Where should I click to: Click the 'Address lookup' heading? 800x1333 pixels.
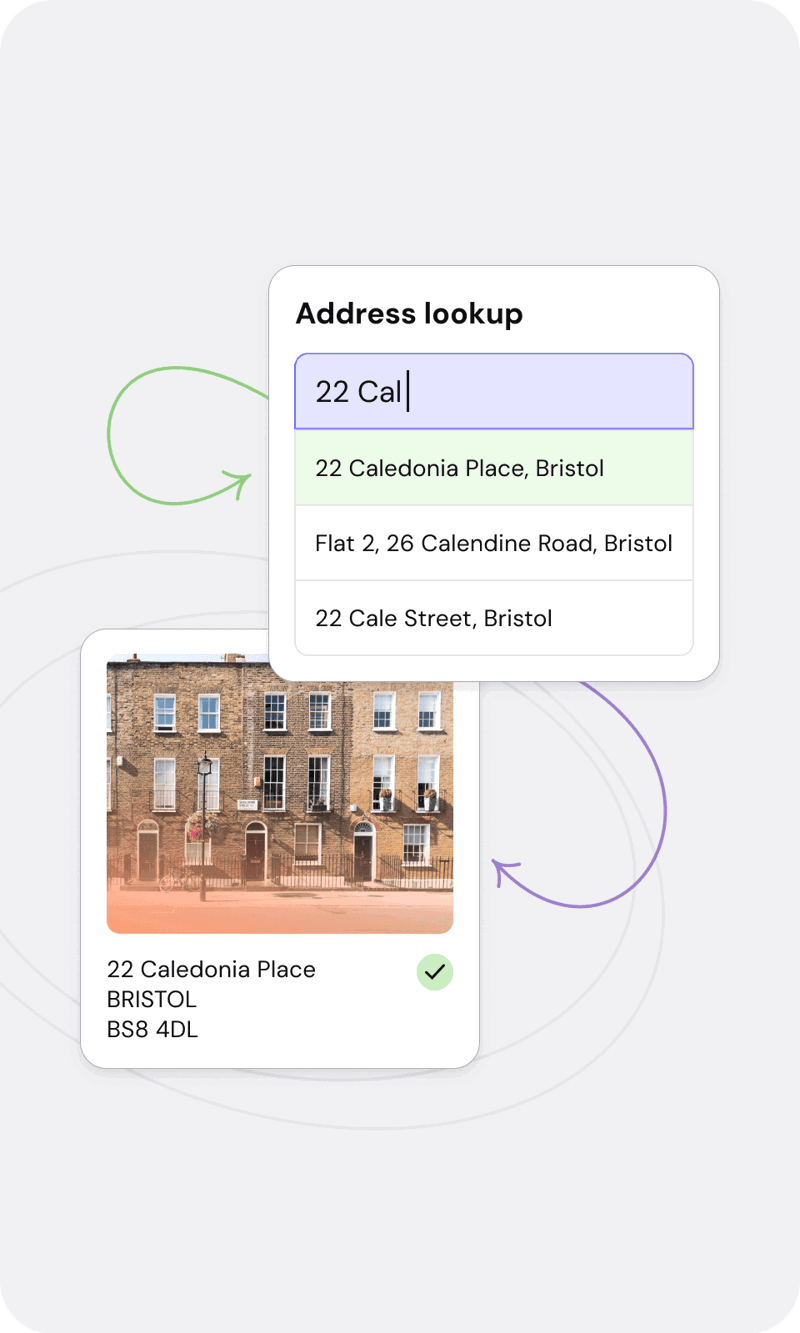coord(409,314)
